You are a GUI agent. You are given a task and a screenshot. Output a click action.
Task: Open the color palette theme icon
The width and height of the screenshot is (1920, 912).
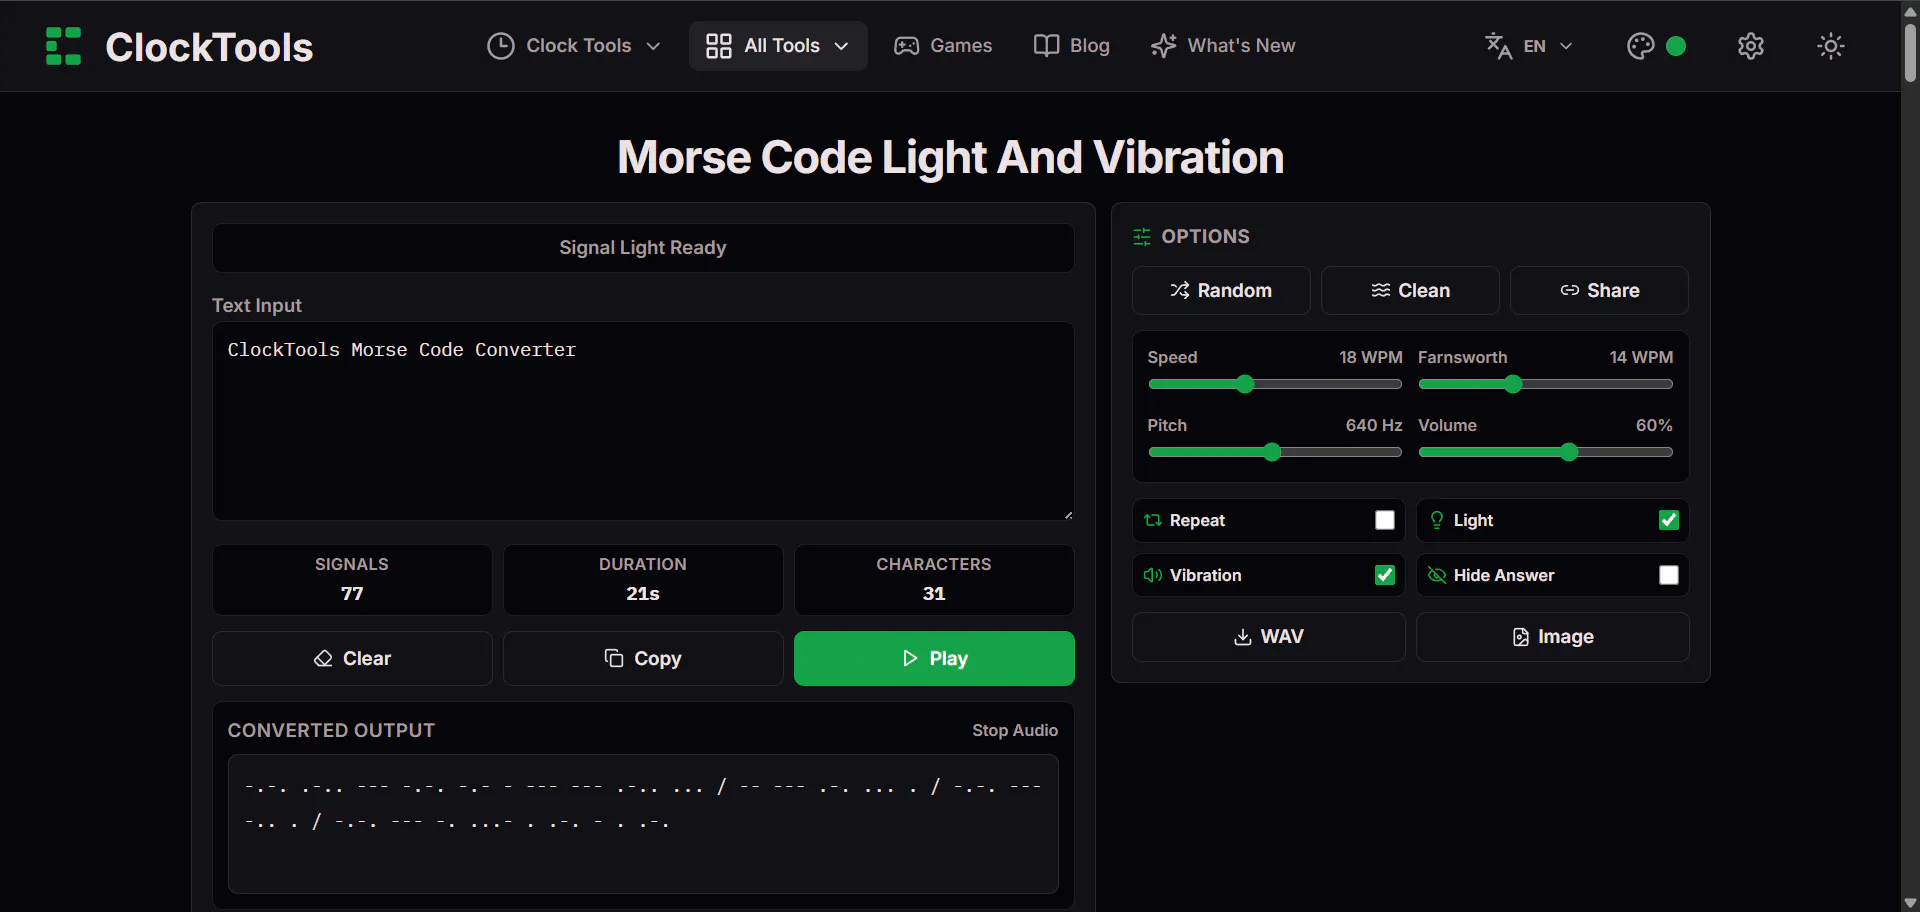pyautogui.click(x=1640, y=46)
